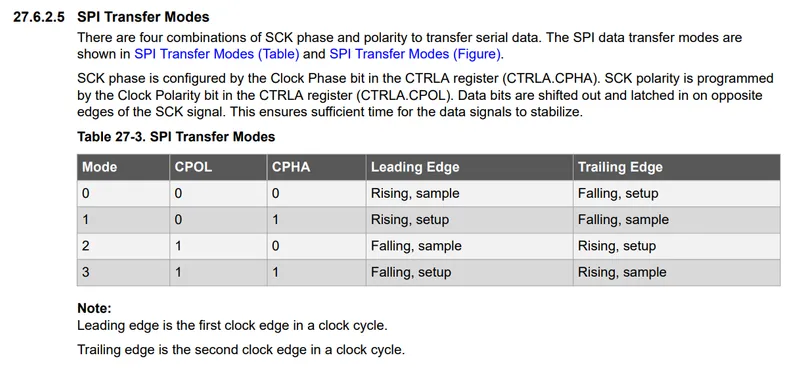Select the Mode 0 row's 'Falling, setup' cell
The height and width of the screenshot is (368, 800).
pos(677,193)
